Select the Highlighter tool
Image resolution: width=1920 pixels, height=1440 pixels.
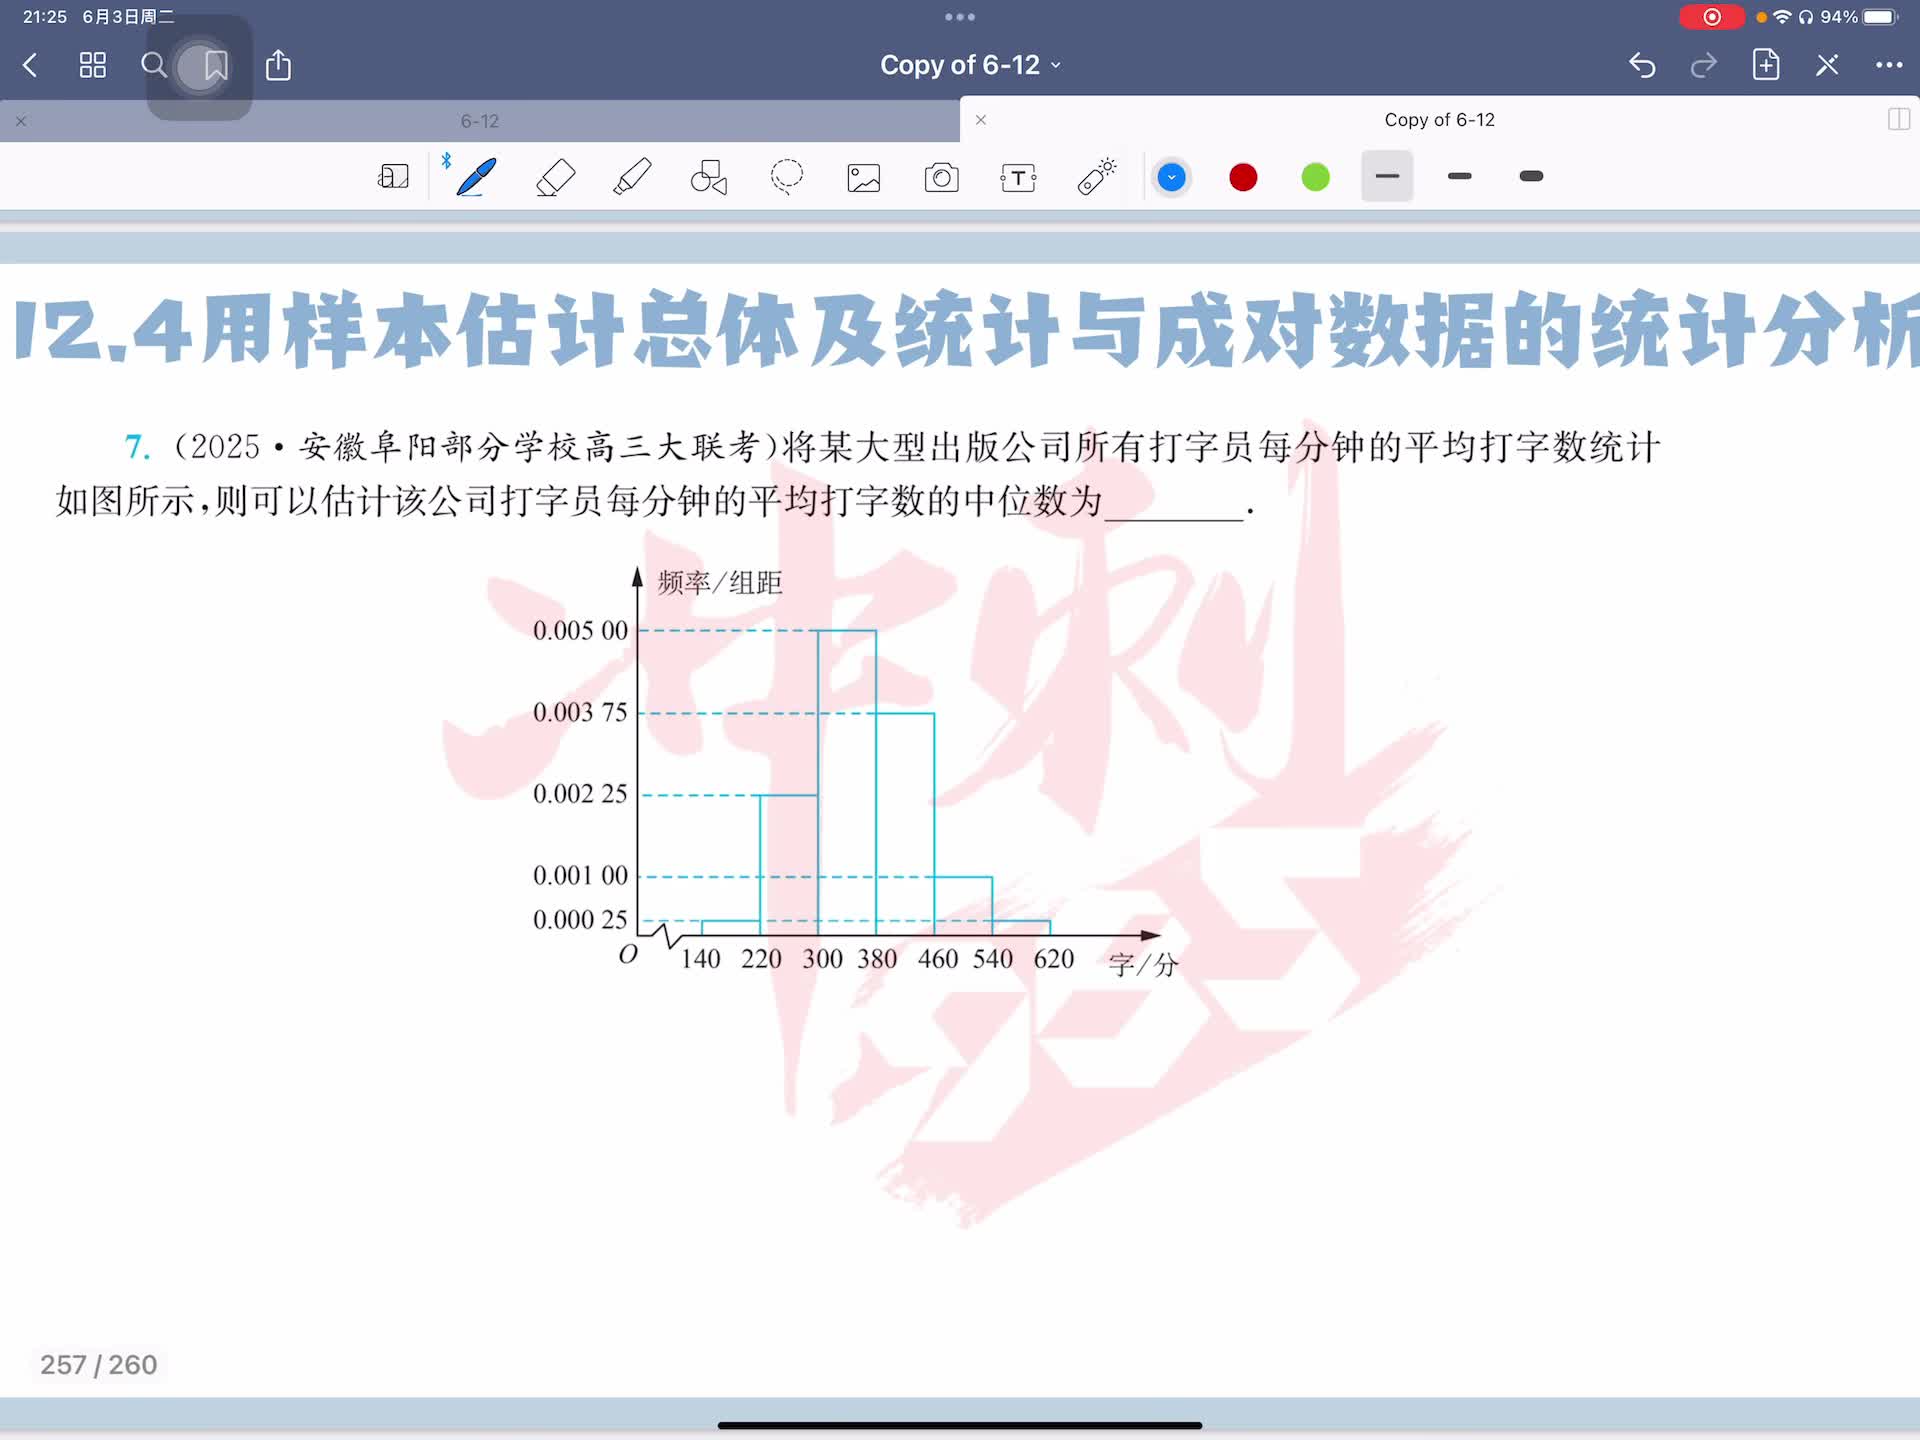[x=632, y=177]
